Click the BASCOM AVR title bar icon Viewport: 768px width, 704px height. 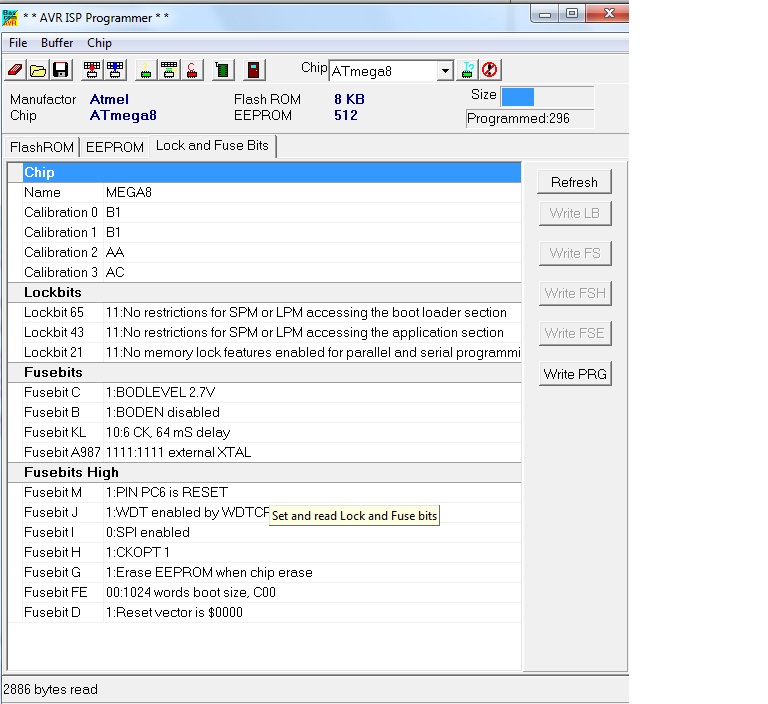[10, 17]
